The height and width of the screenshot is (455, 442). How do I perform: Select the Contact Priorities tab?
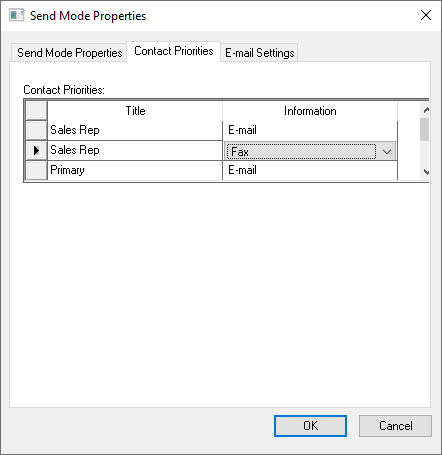[x=174, y=51]
